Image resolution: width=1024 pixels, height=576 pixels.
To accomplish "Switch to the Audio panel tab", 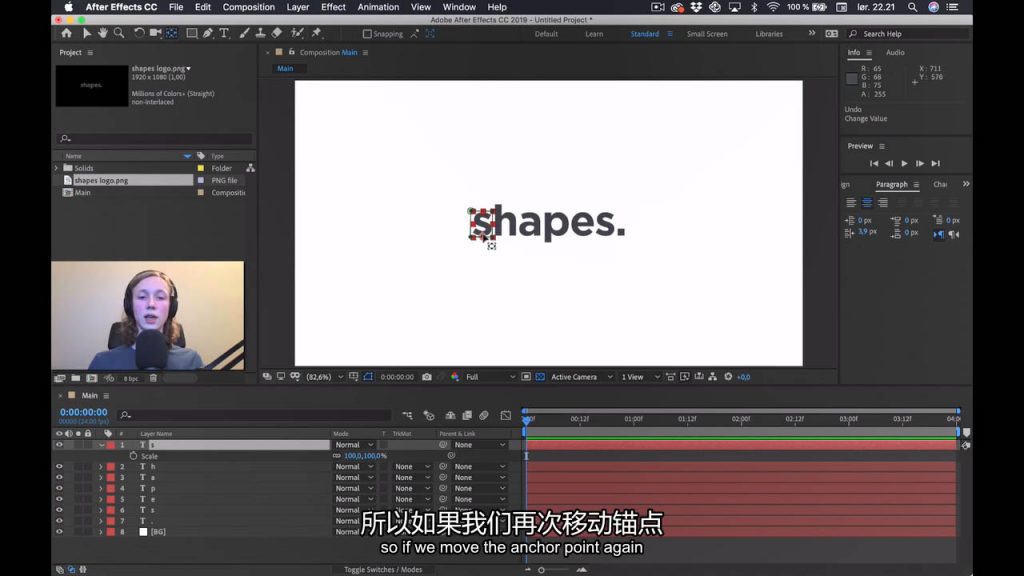I will coord(895,52).
